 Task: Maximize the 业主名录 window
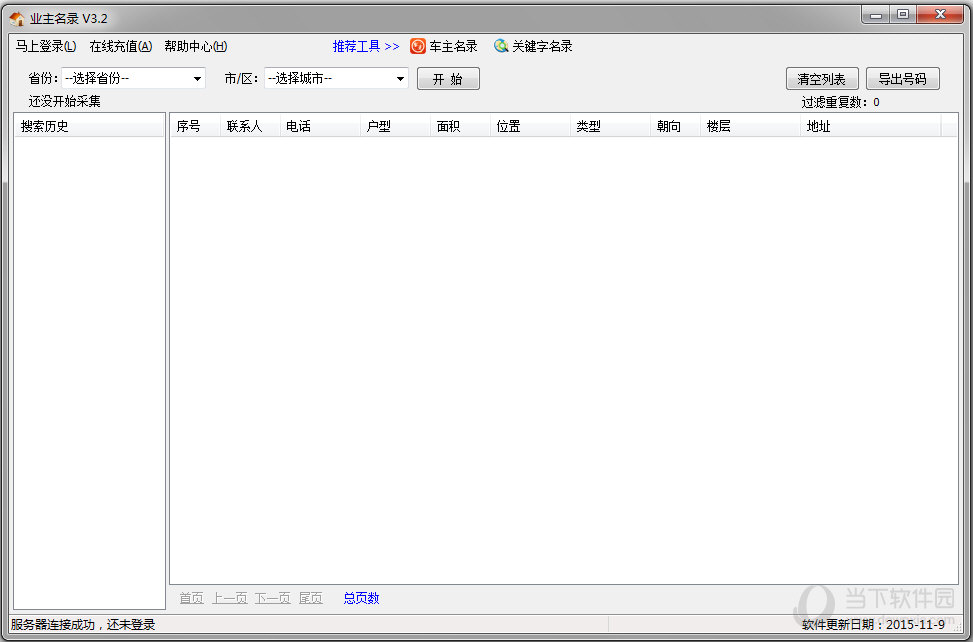coord(904,14)
